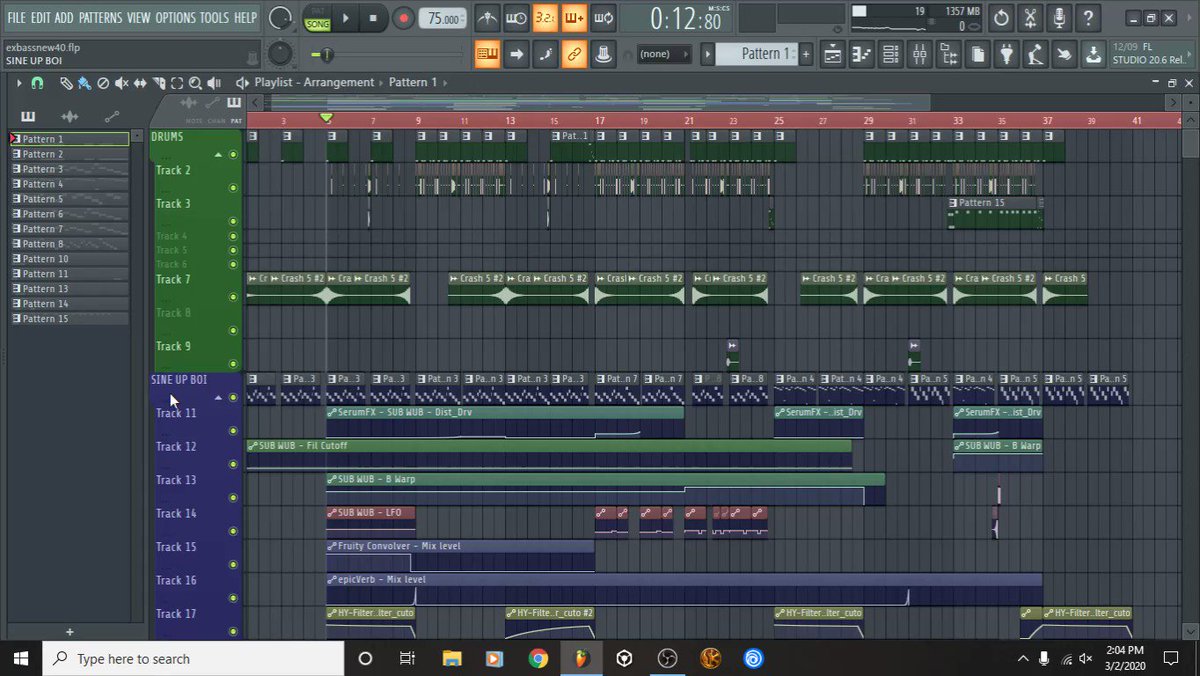Collapse the SINE UP BOI track group

coord(218,397)
